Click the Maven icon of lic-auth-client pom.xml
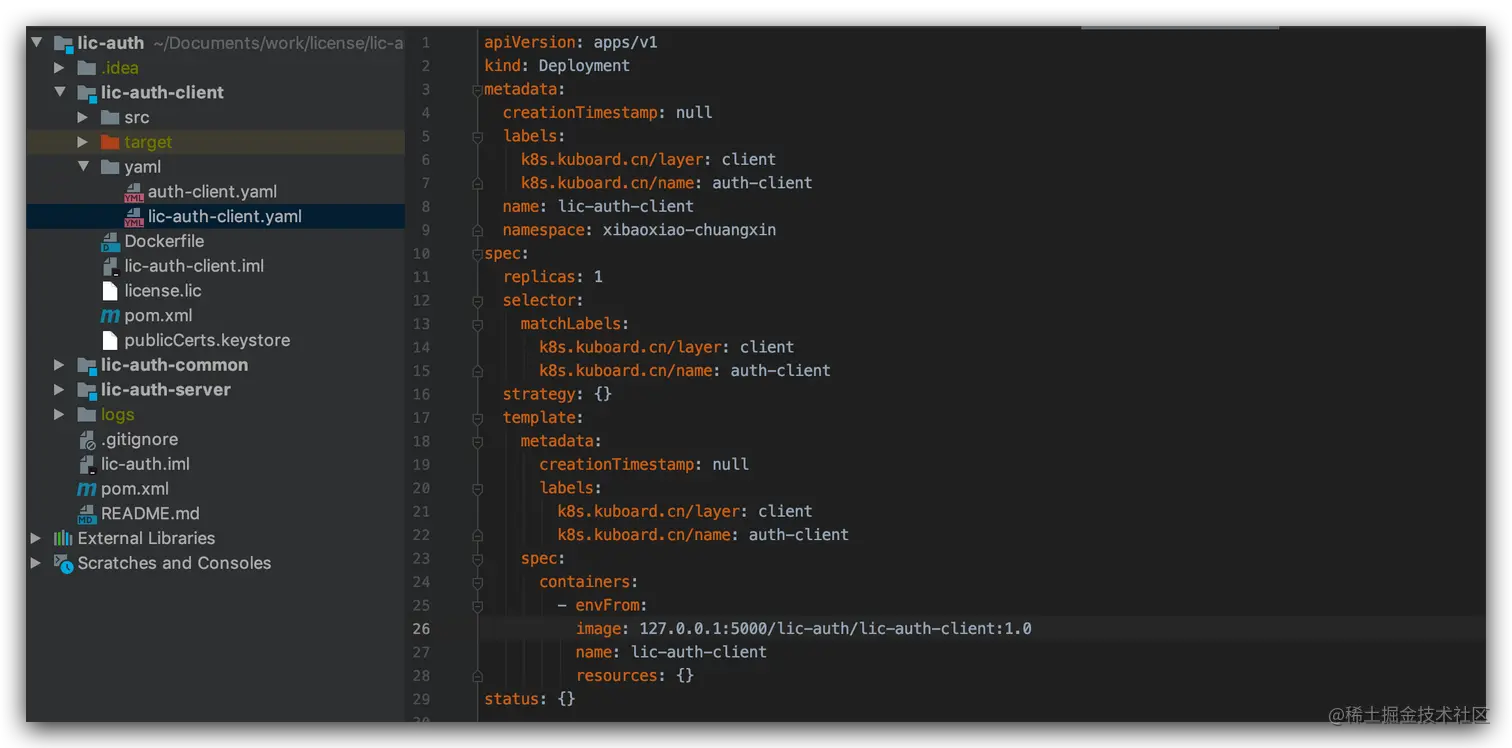The image size is (1512, 748). click(x=110, y=316)
